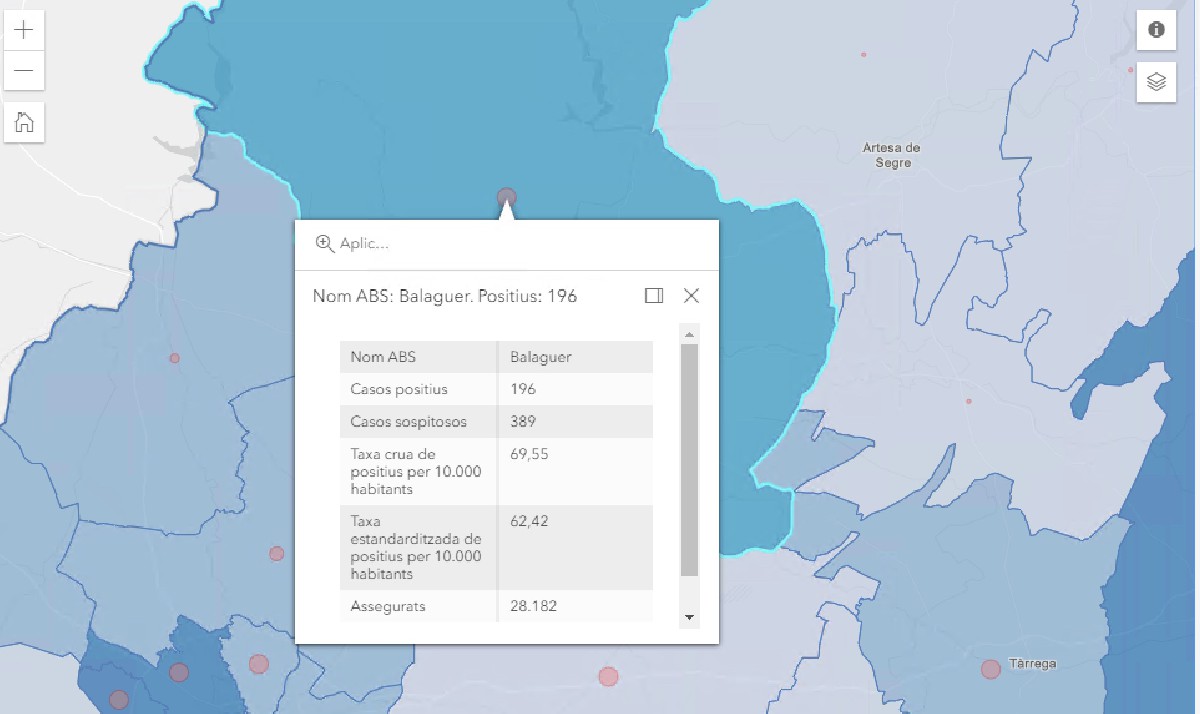Click the Balaguer marker above popup pointer
Screen dimensions: 1200x714
[x=506, y=196]
